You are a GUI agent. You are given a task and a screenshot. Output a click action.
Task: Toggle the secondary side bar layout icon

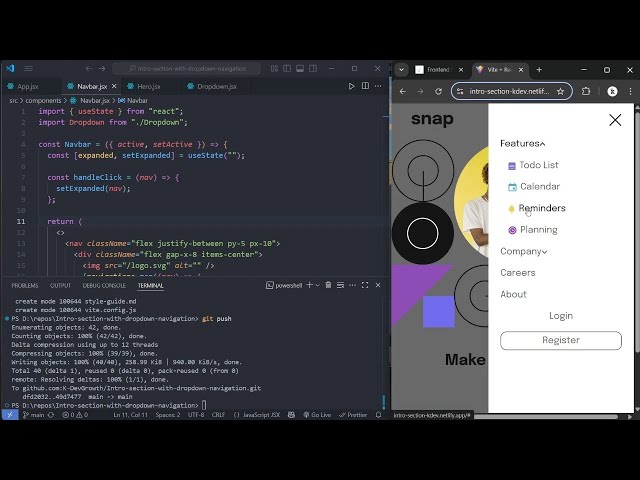coord(313,68)
